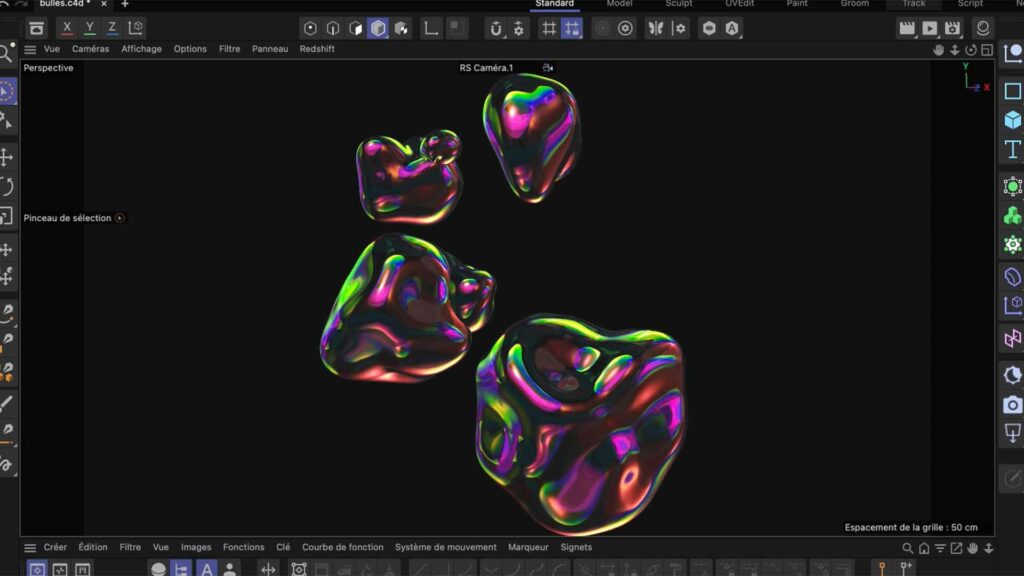Click the Courbe de fonction menu

point(342,548)
